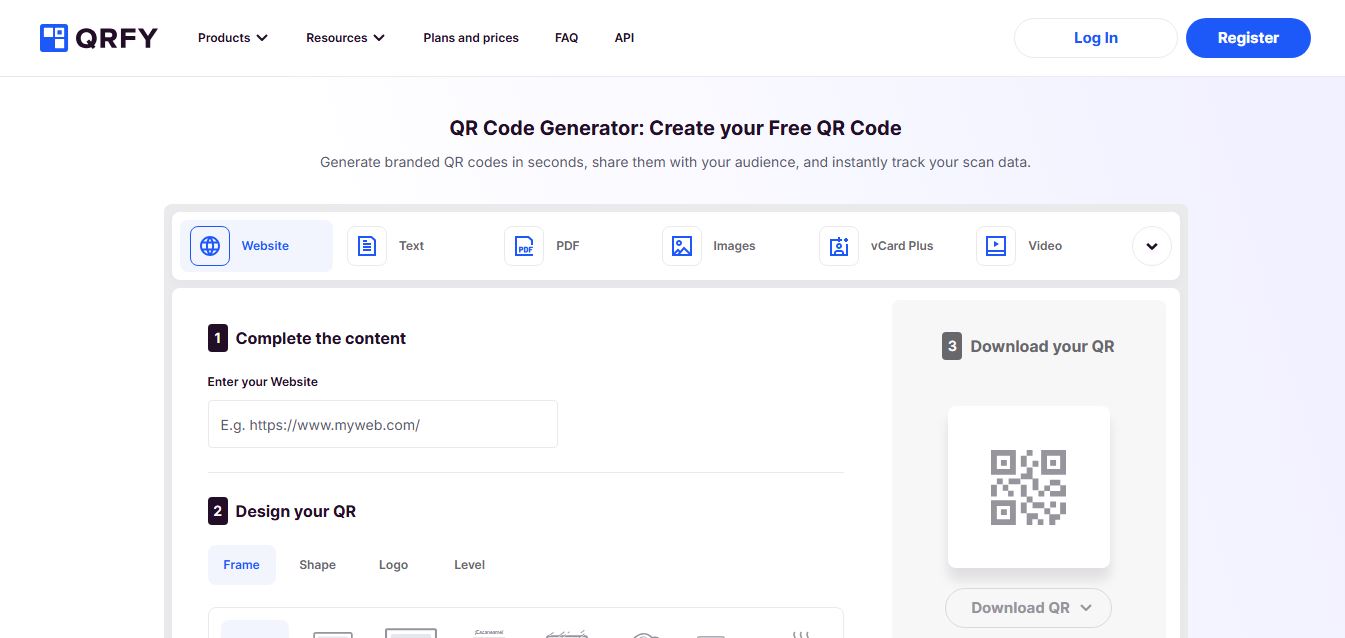
Task: Open the API page
Action: [624, 38]
